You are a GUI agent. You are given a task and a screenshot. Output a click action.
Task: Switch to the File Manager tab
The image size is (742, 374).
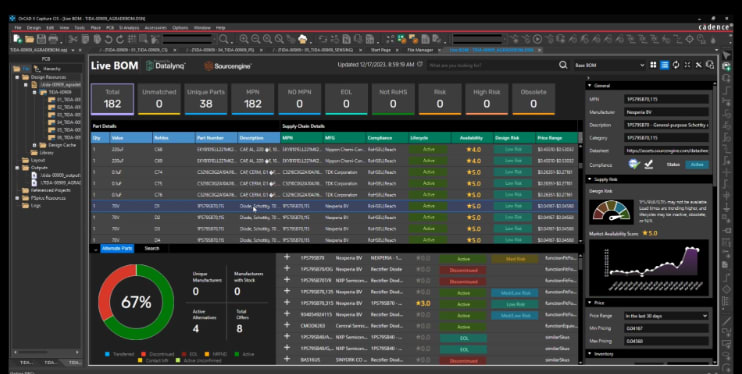420,50
